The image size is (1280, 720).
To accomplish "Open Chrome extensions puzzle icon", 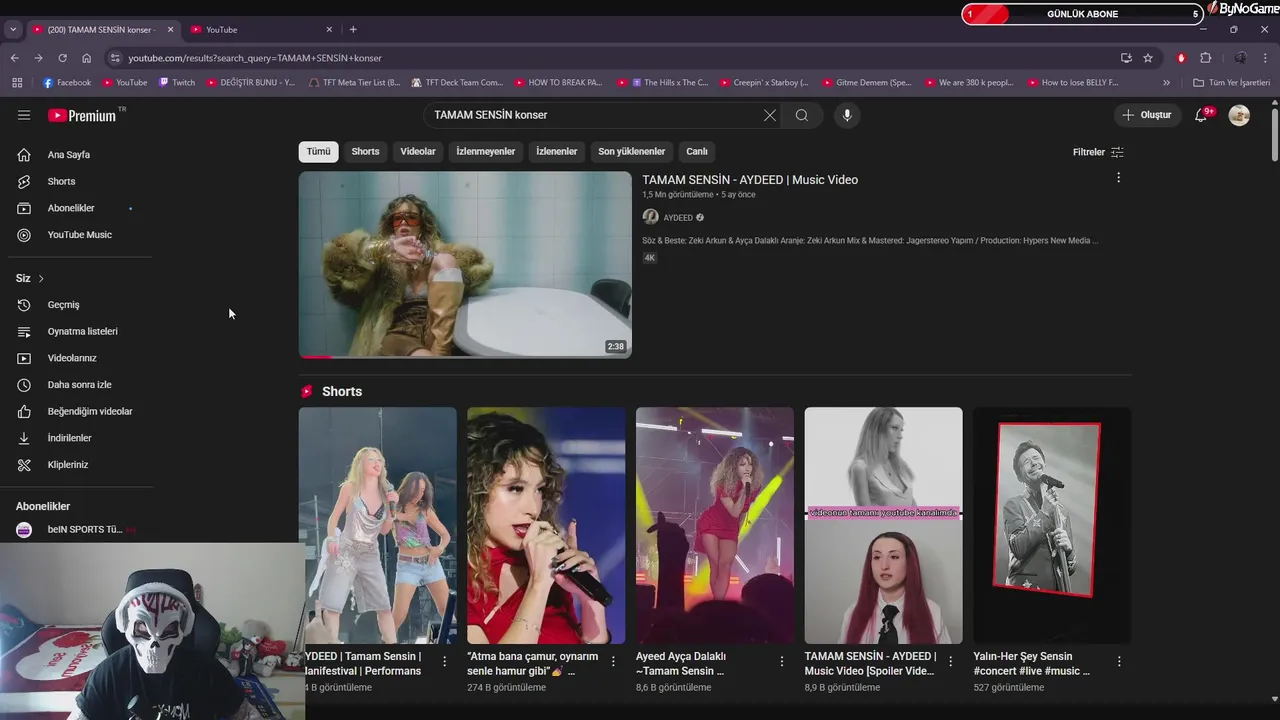I will (x=1206, y=58).
